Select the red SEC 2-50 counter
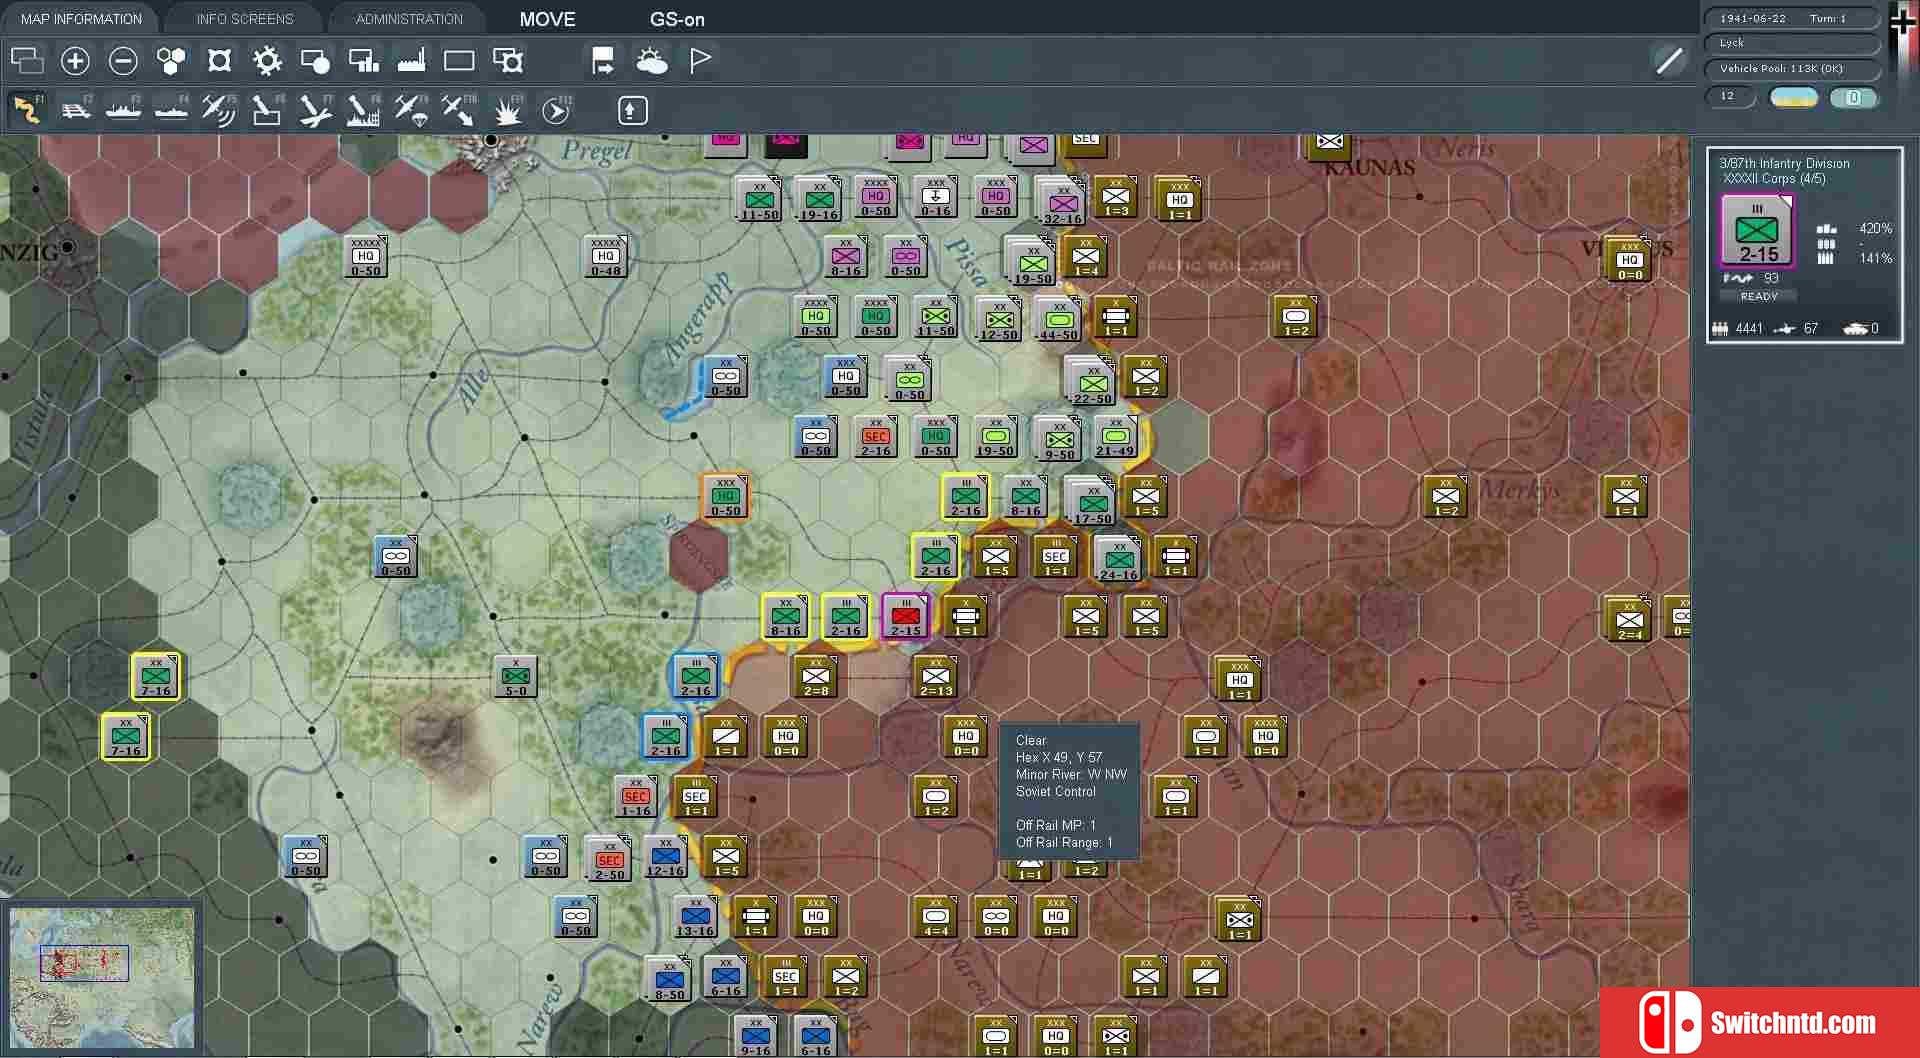Image resolution: width=1920 pixels, height=1058 pixels. click(609, 859)
